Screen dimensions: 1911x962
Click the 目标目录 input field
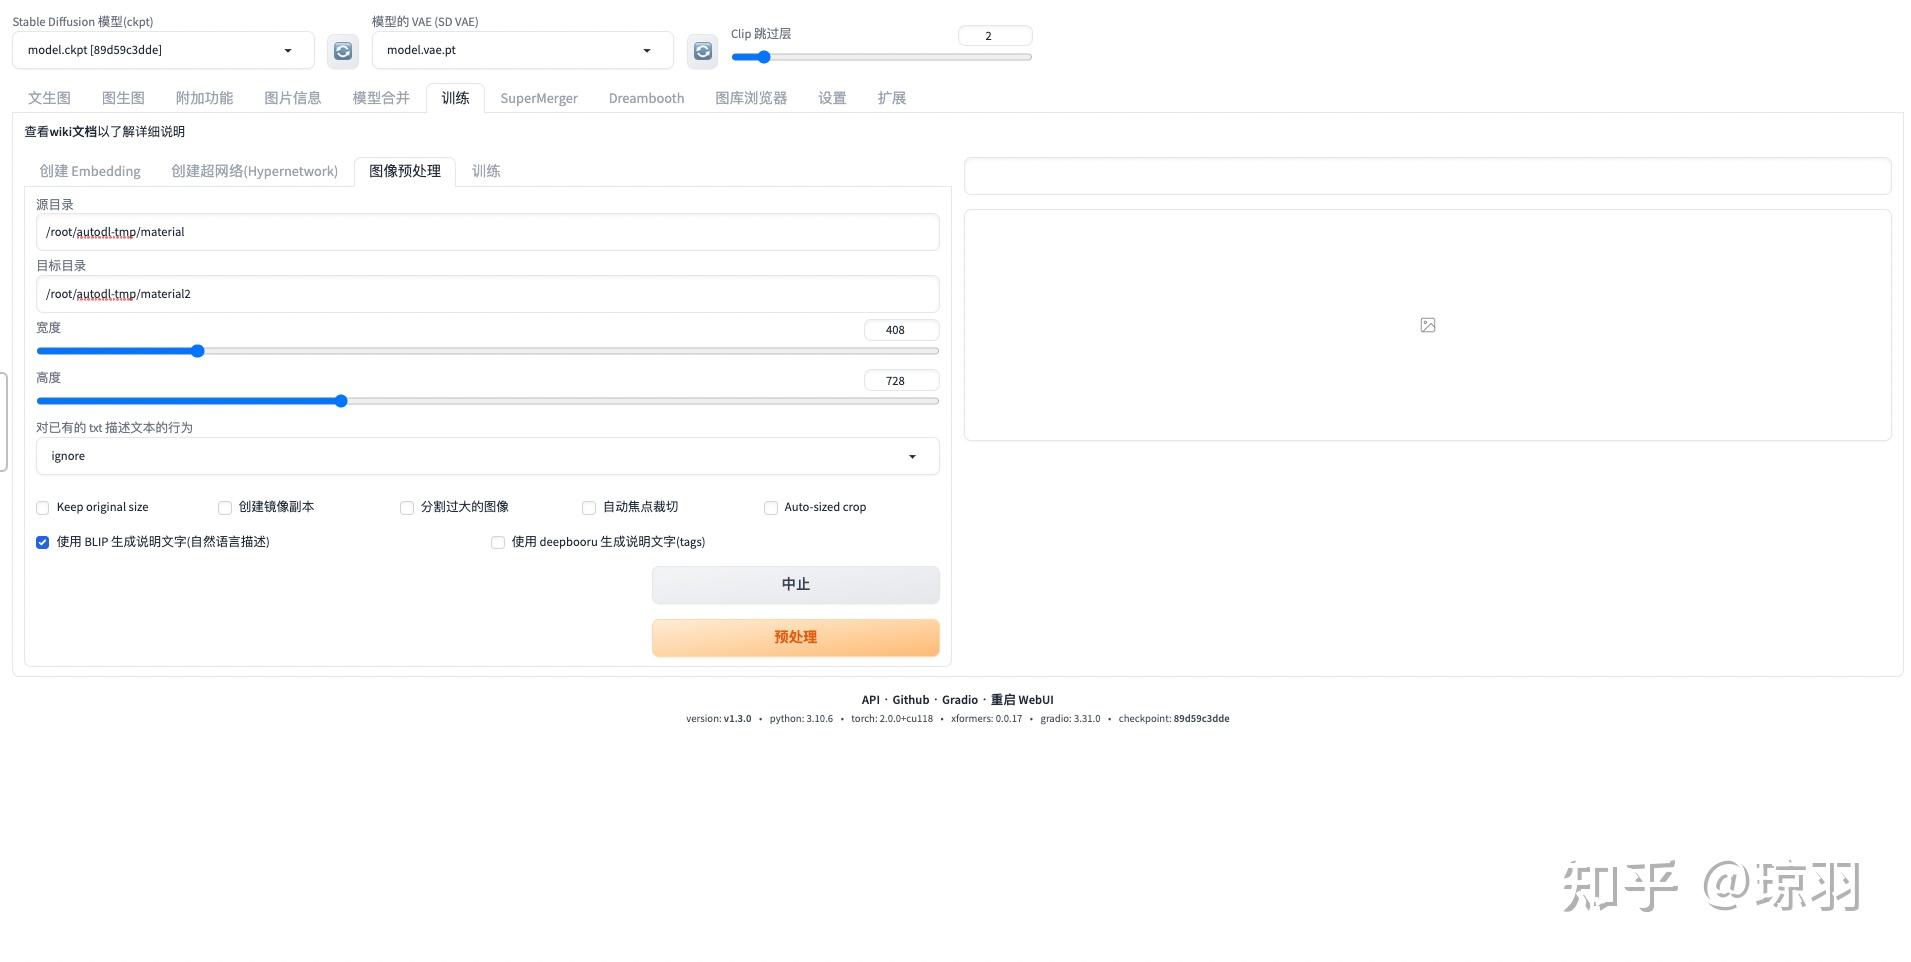pyautogui.click(x=488, y=294)
